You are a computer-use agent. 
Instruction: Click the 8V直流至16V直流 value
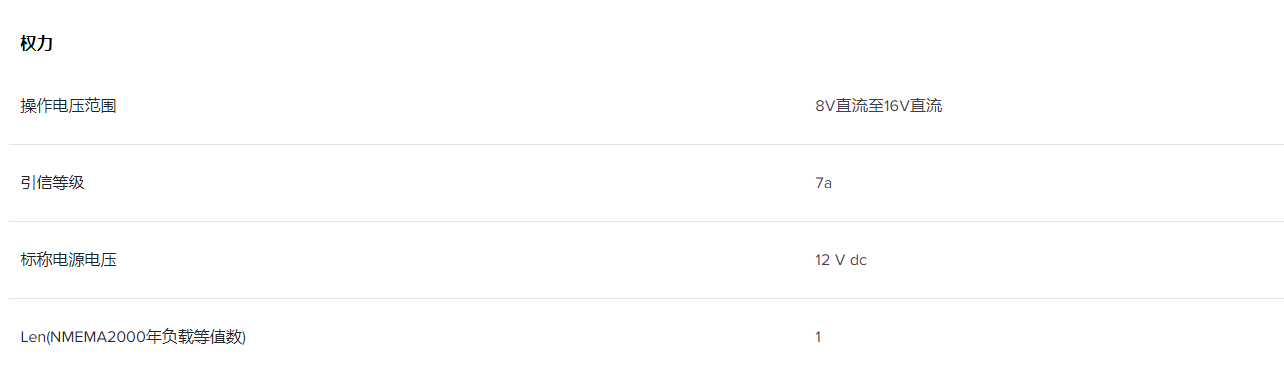(x=878, y=106)
